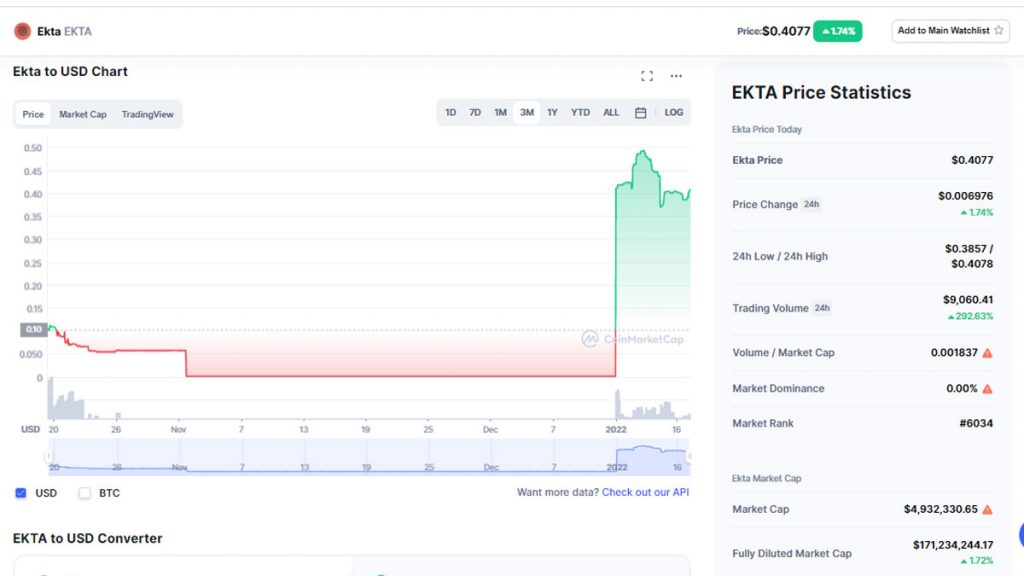Select the ALL time range

tap(611, 112)
